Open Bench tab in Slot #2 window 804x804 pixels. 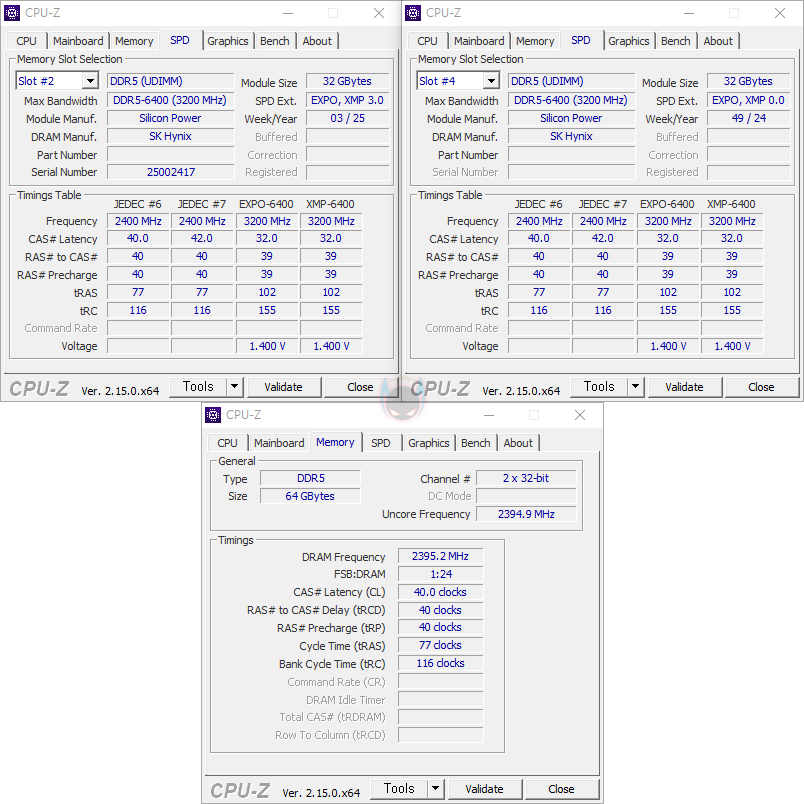[275, 41]
